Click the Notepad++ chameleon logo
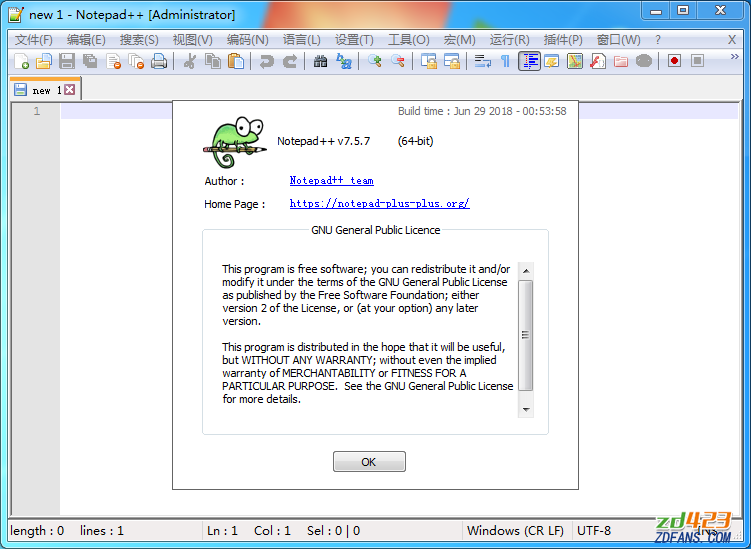This screenshot has width=751, height=549. (235, 142)
